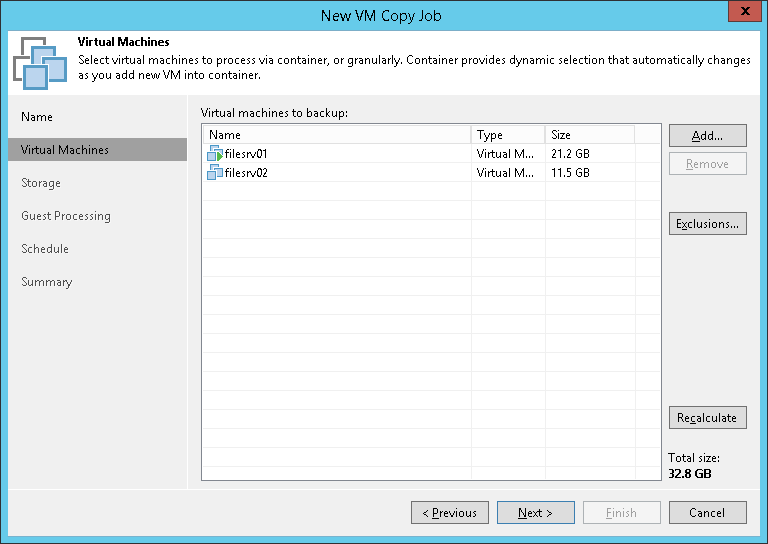Go to the Storage step
The image size is (768, 544).
41,183
